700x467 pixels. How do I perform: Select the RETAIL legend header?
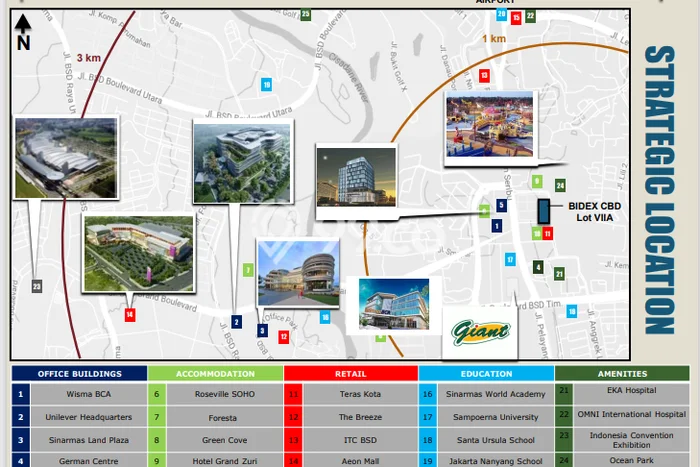pyautogui.click(x=351, y=374)
